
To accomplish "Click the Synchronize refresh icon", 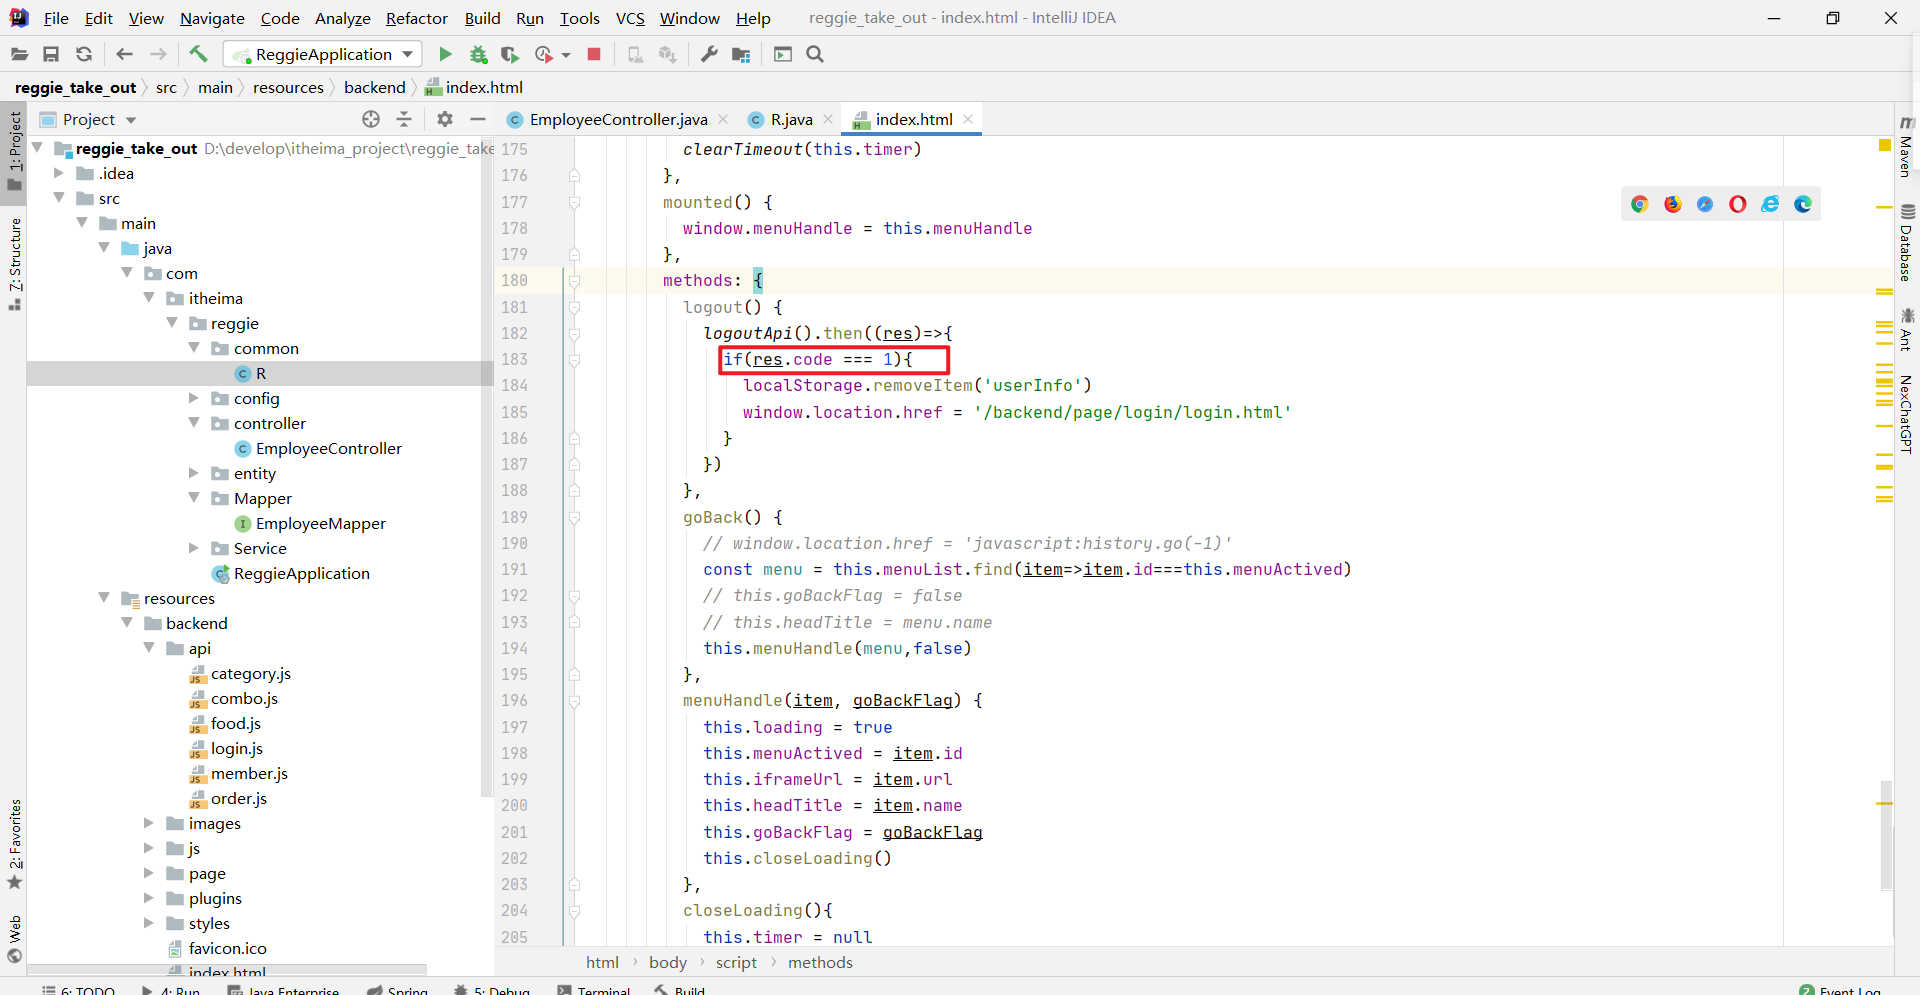I will 84,54.
